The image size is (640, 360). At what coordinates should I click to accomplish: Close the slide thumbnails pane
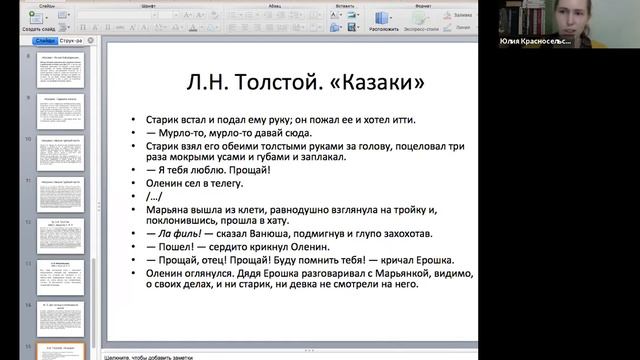tap(91, 40)
